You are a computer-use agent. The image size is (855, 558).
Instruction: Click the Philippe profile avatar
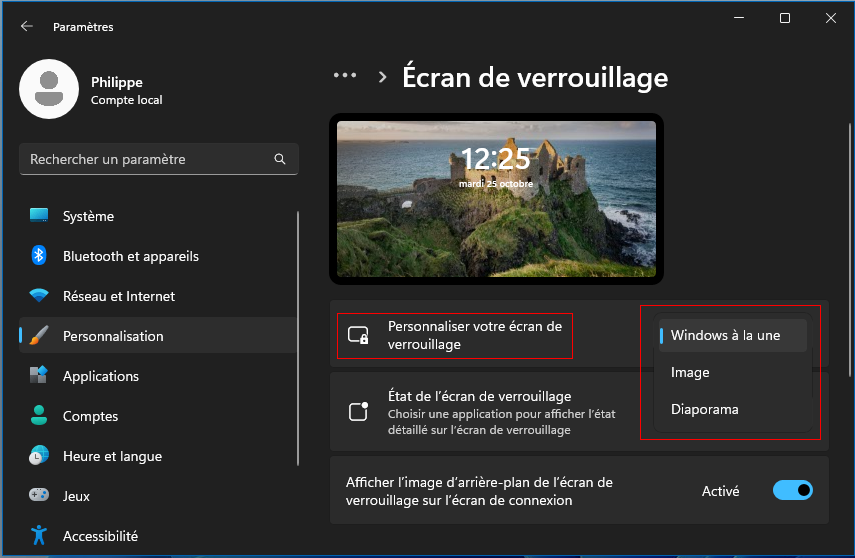[49, 89]
